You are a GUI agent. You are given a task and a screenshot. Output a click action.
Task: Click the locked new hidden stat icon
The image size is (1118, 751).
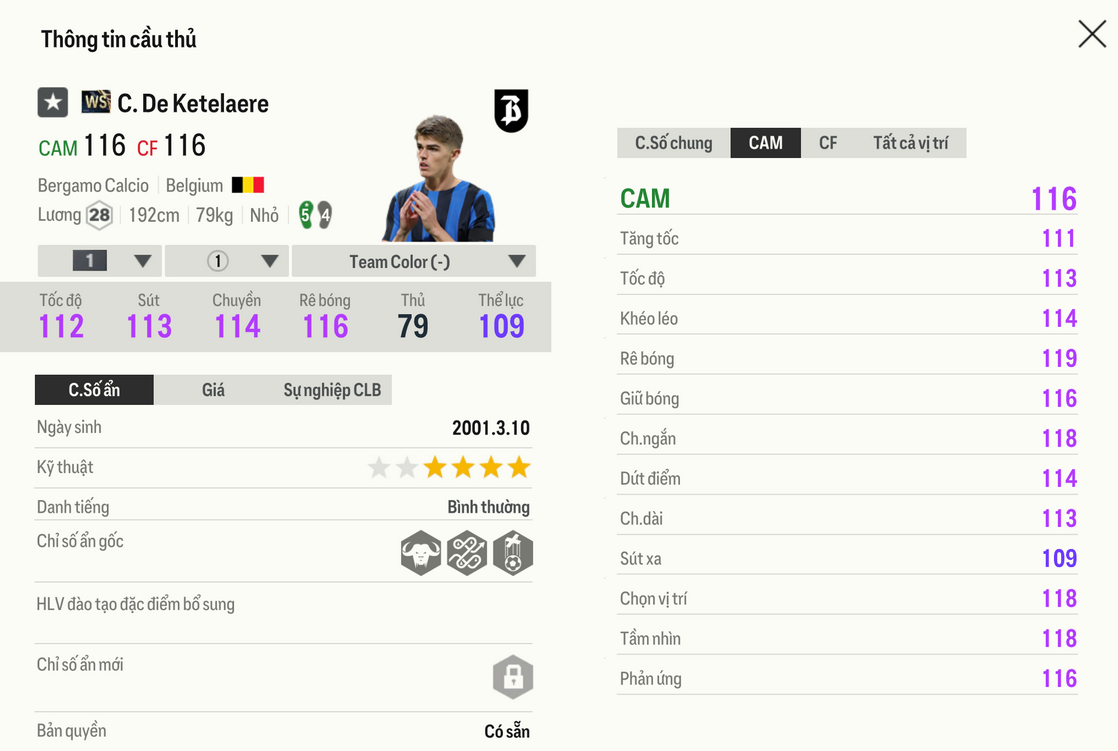click(513, 677)
